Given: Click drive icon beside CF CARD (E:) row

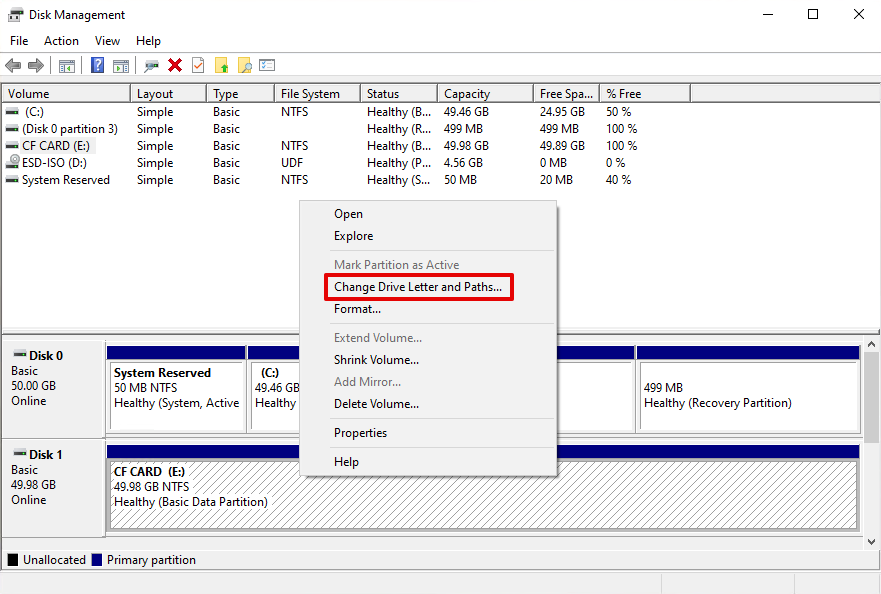Looking at the screenshot, I should click(12, 146).
